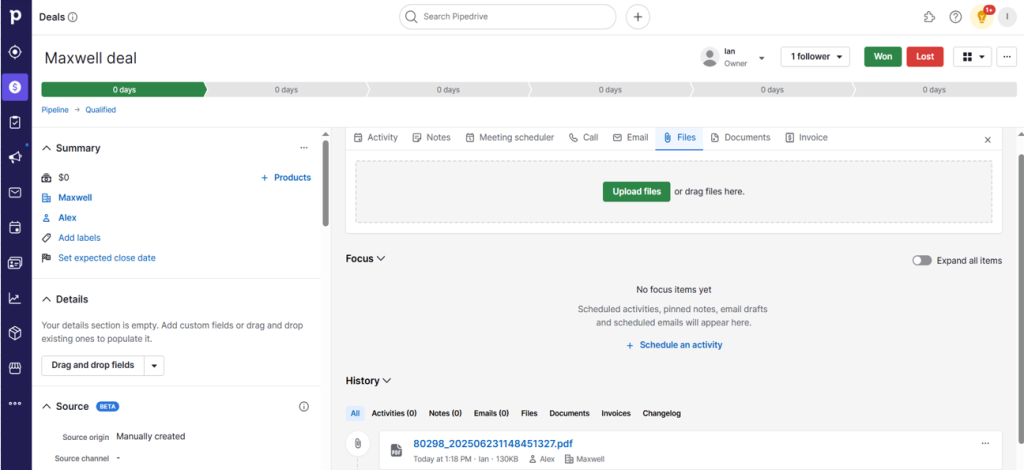
Task: Switch to the Call tab
Action: [583, 138]
